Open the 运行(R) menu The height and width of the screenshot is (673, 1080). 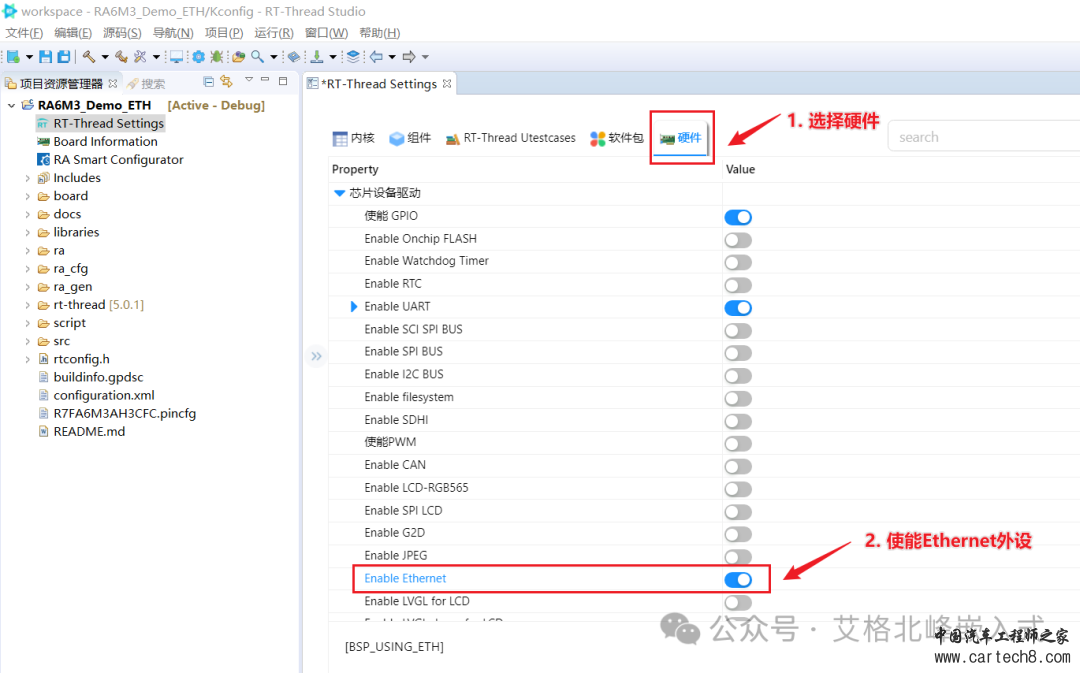coord(273,33)
